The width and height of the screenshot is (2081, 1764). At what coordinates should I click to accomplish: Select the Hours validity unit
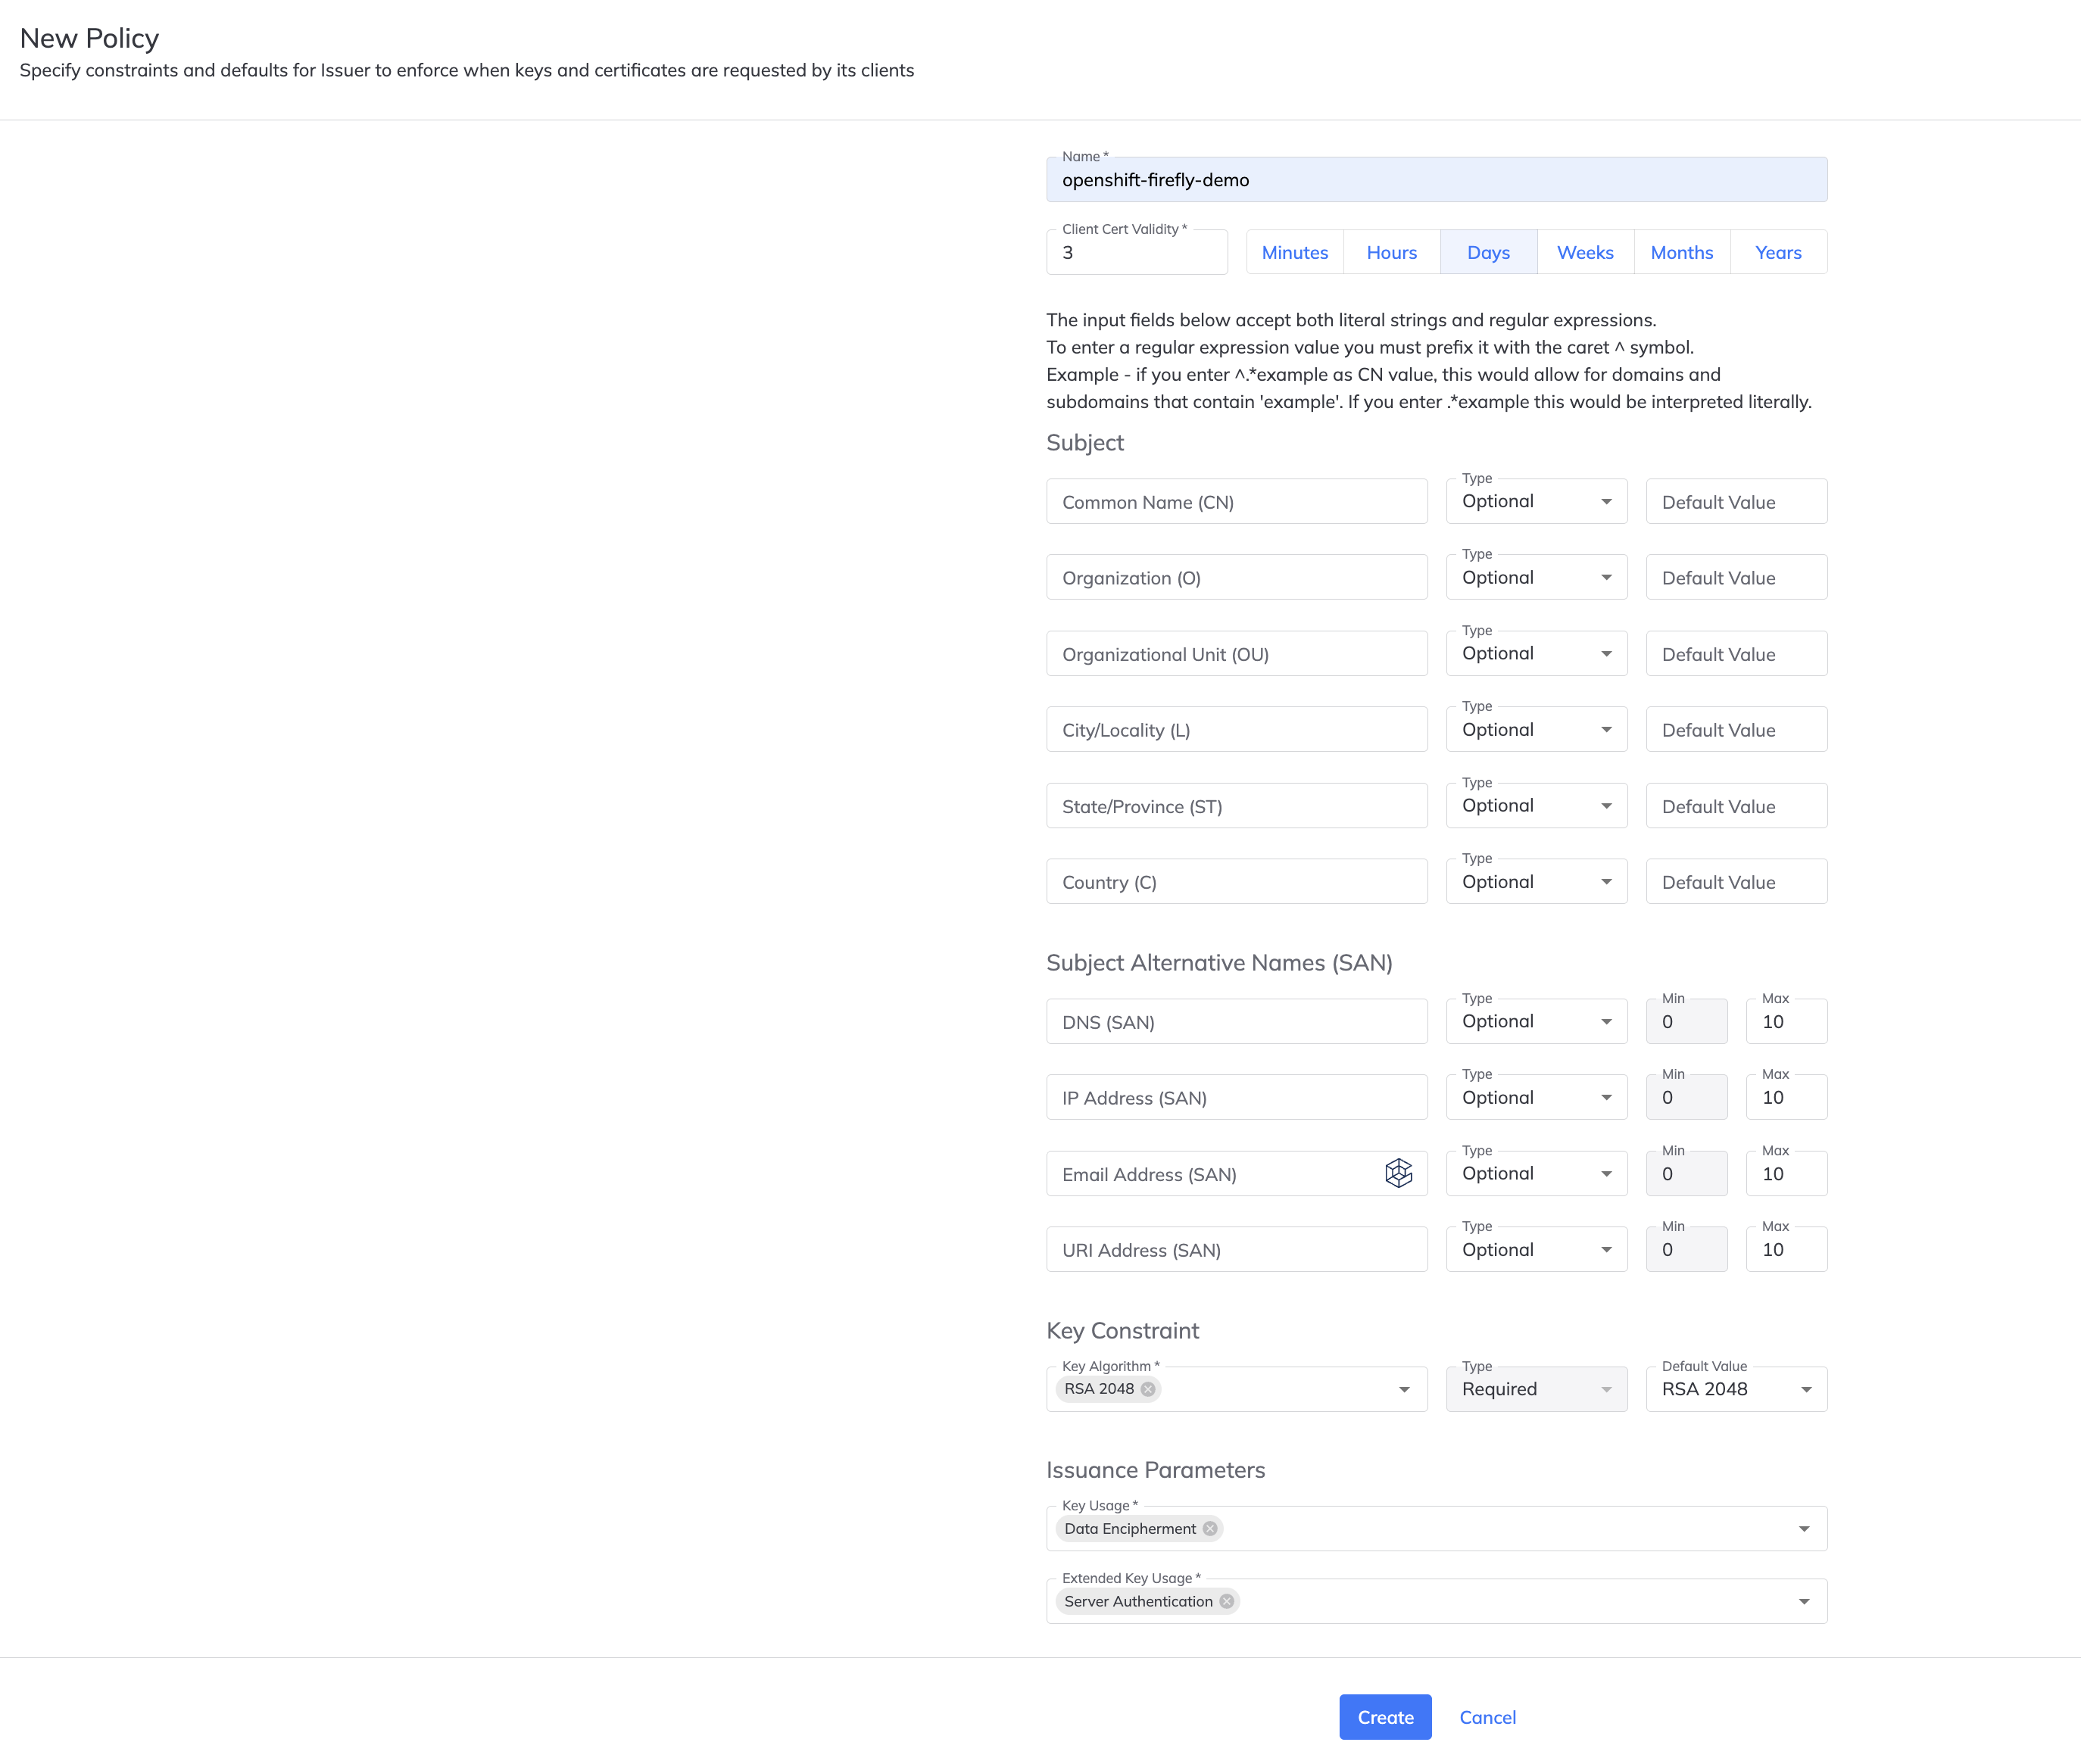point(1392,252)
